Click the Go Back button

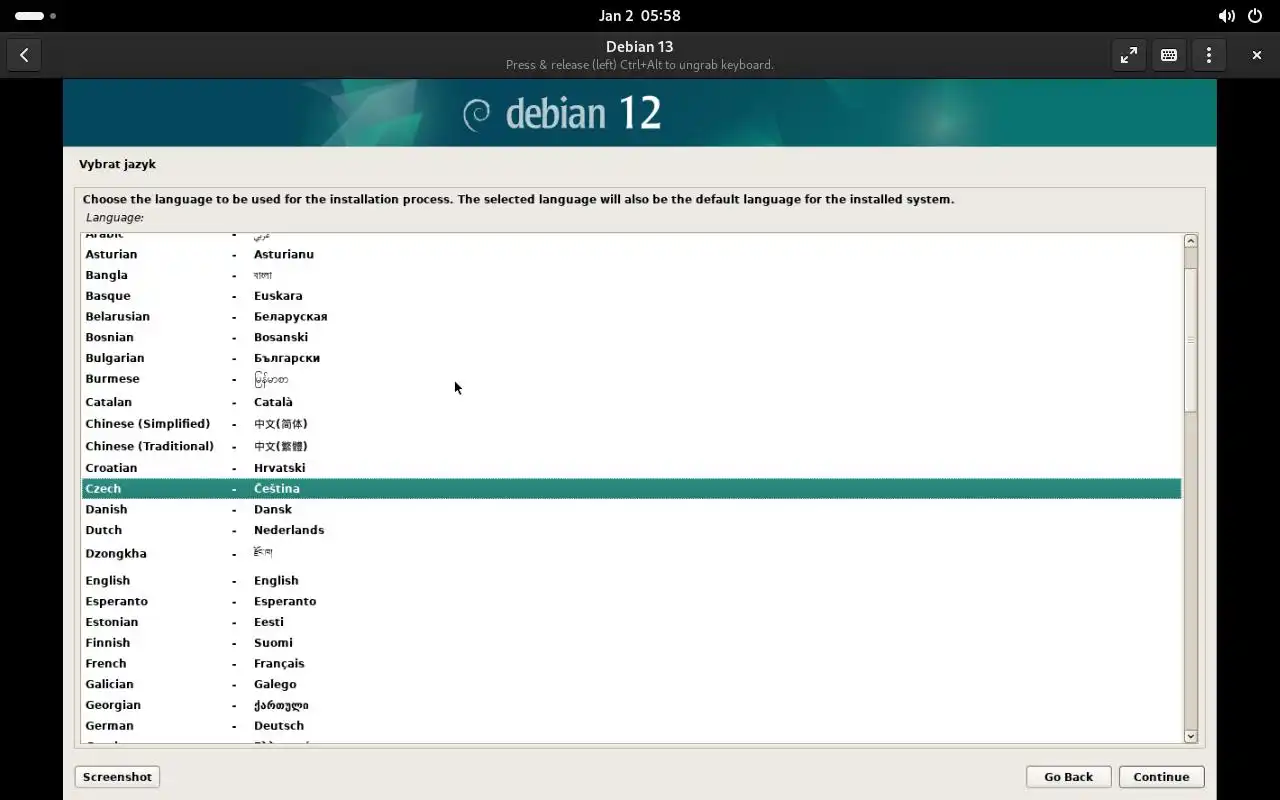tap(1069, 777)
